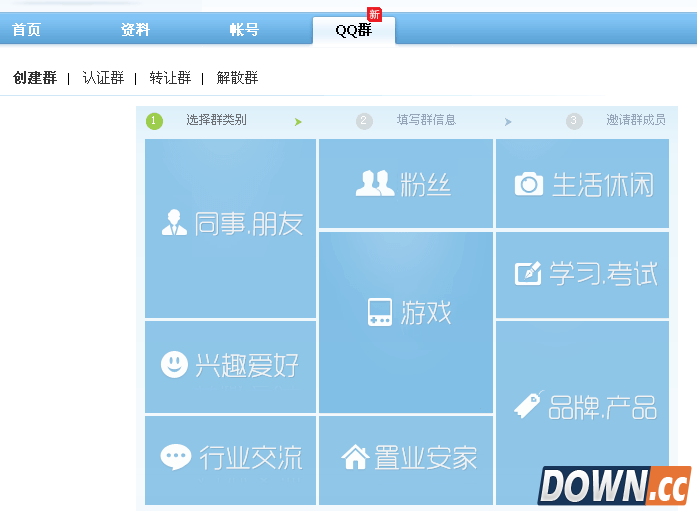Choose the 同事.朋友 group category

[x=230, y=229]
